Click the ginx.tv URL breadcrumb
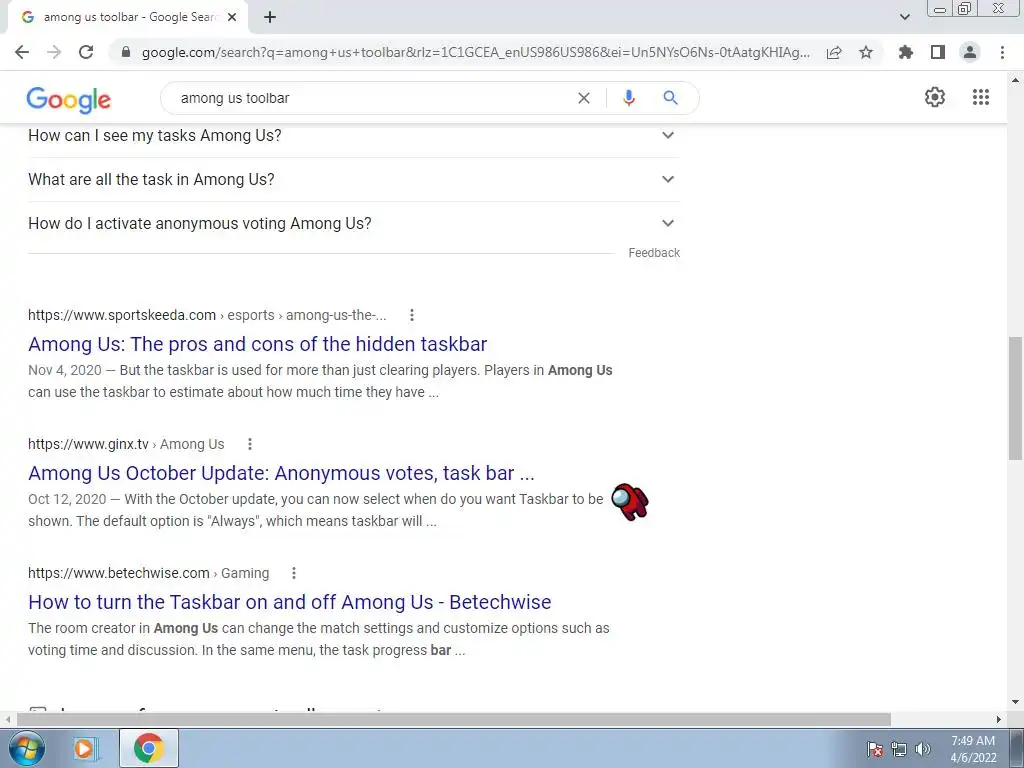The image size is (1024, 768). click(x=126, y=444)
